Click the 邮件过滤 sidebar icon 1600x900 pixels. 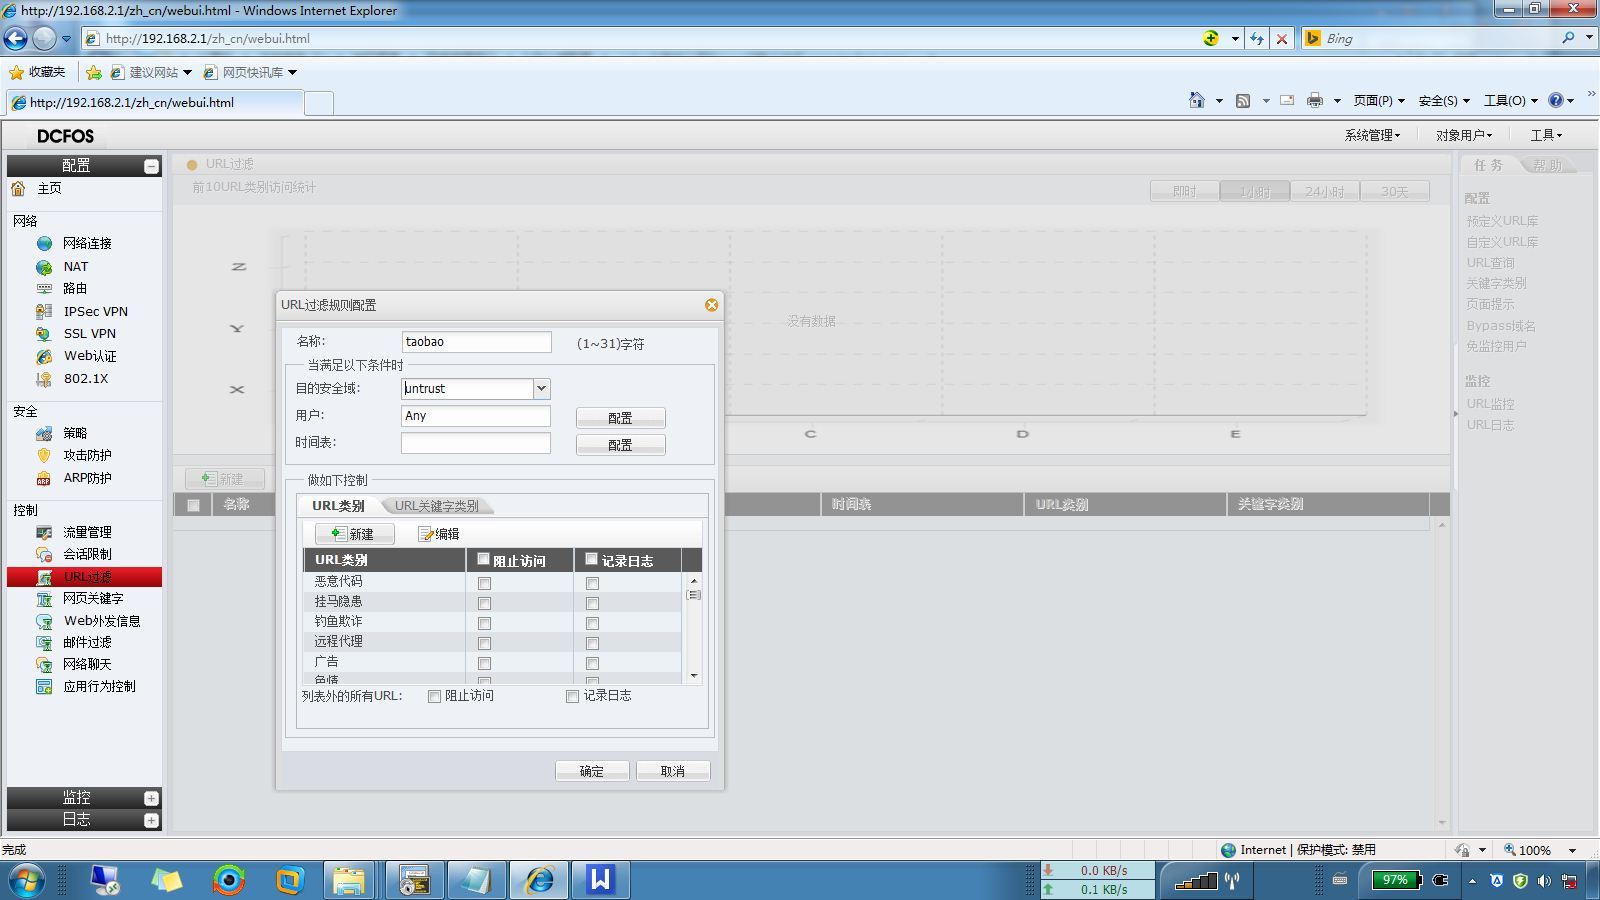click(x=44, y=643)
